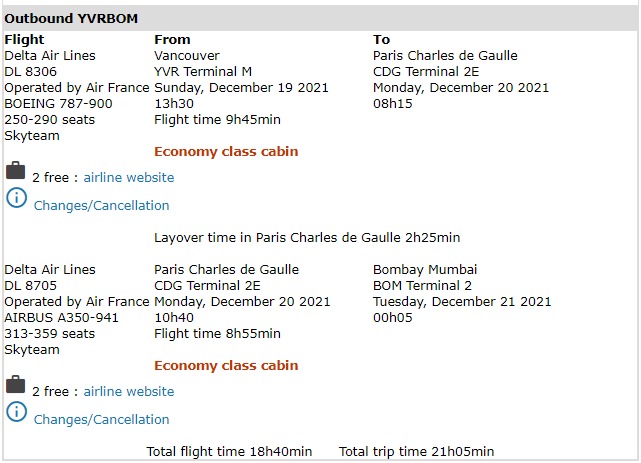Open airline website link for the Paris–Mumbai flight
The width and height of the screenshot is (641, 463).
point(128,392)
